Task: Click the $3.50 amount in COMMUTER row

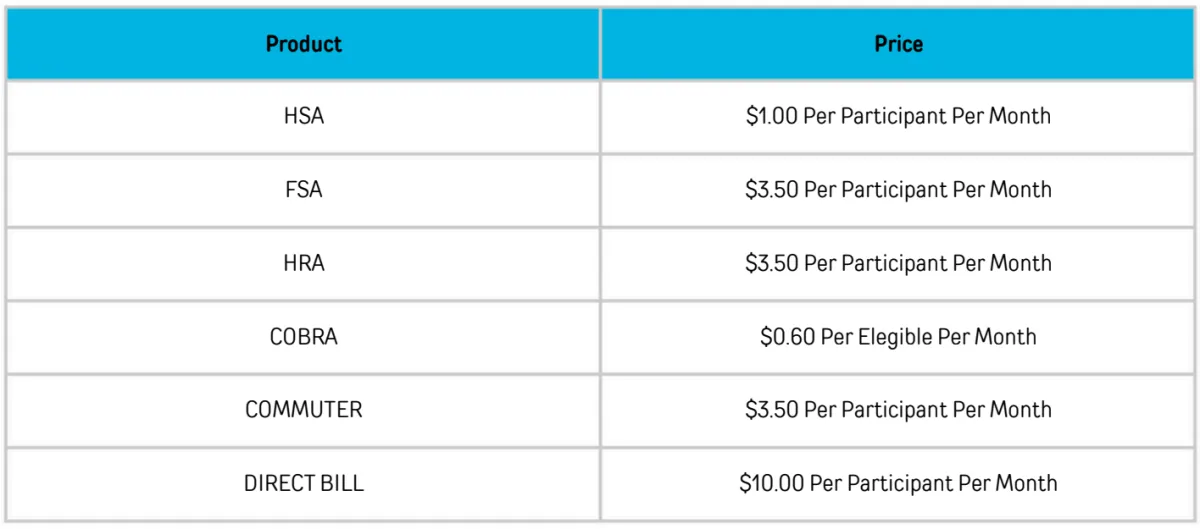Action: [772, 410]
